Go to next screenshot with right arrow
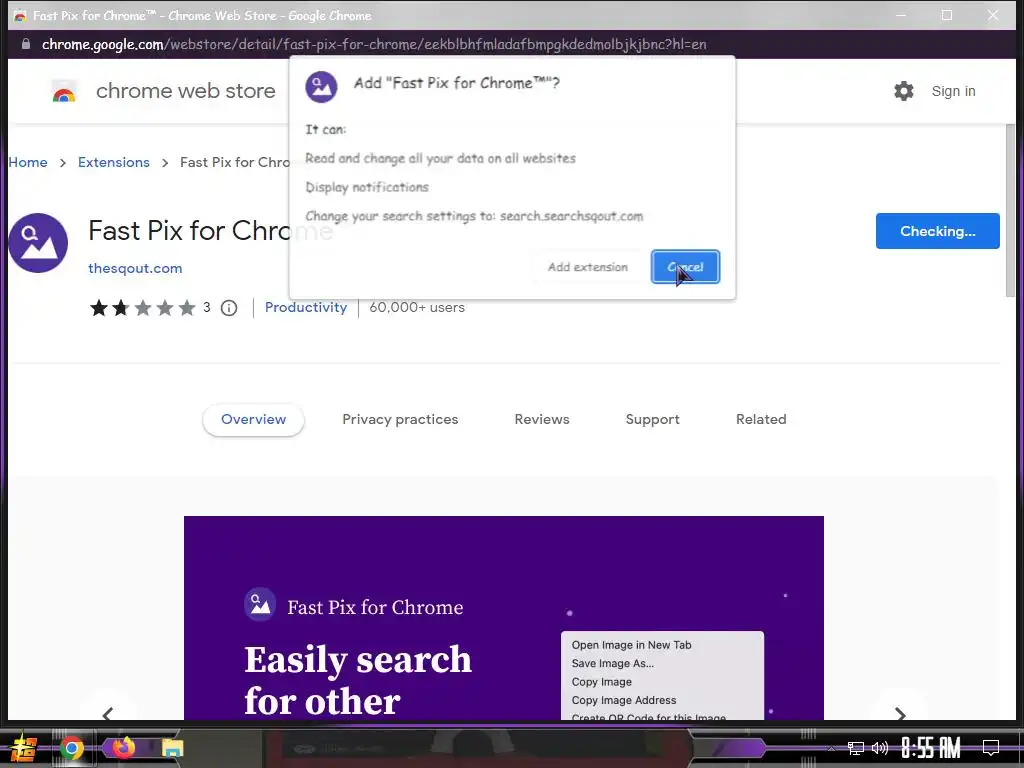 click(x=900, y=714)
